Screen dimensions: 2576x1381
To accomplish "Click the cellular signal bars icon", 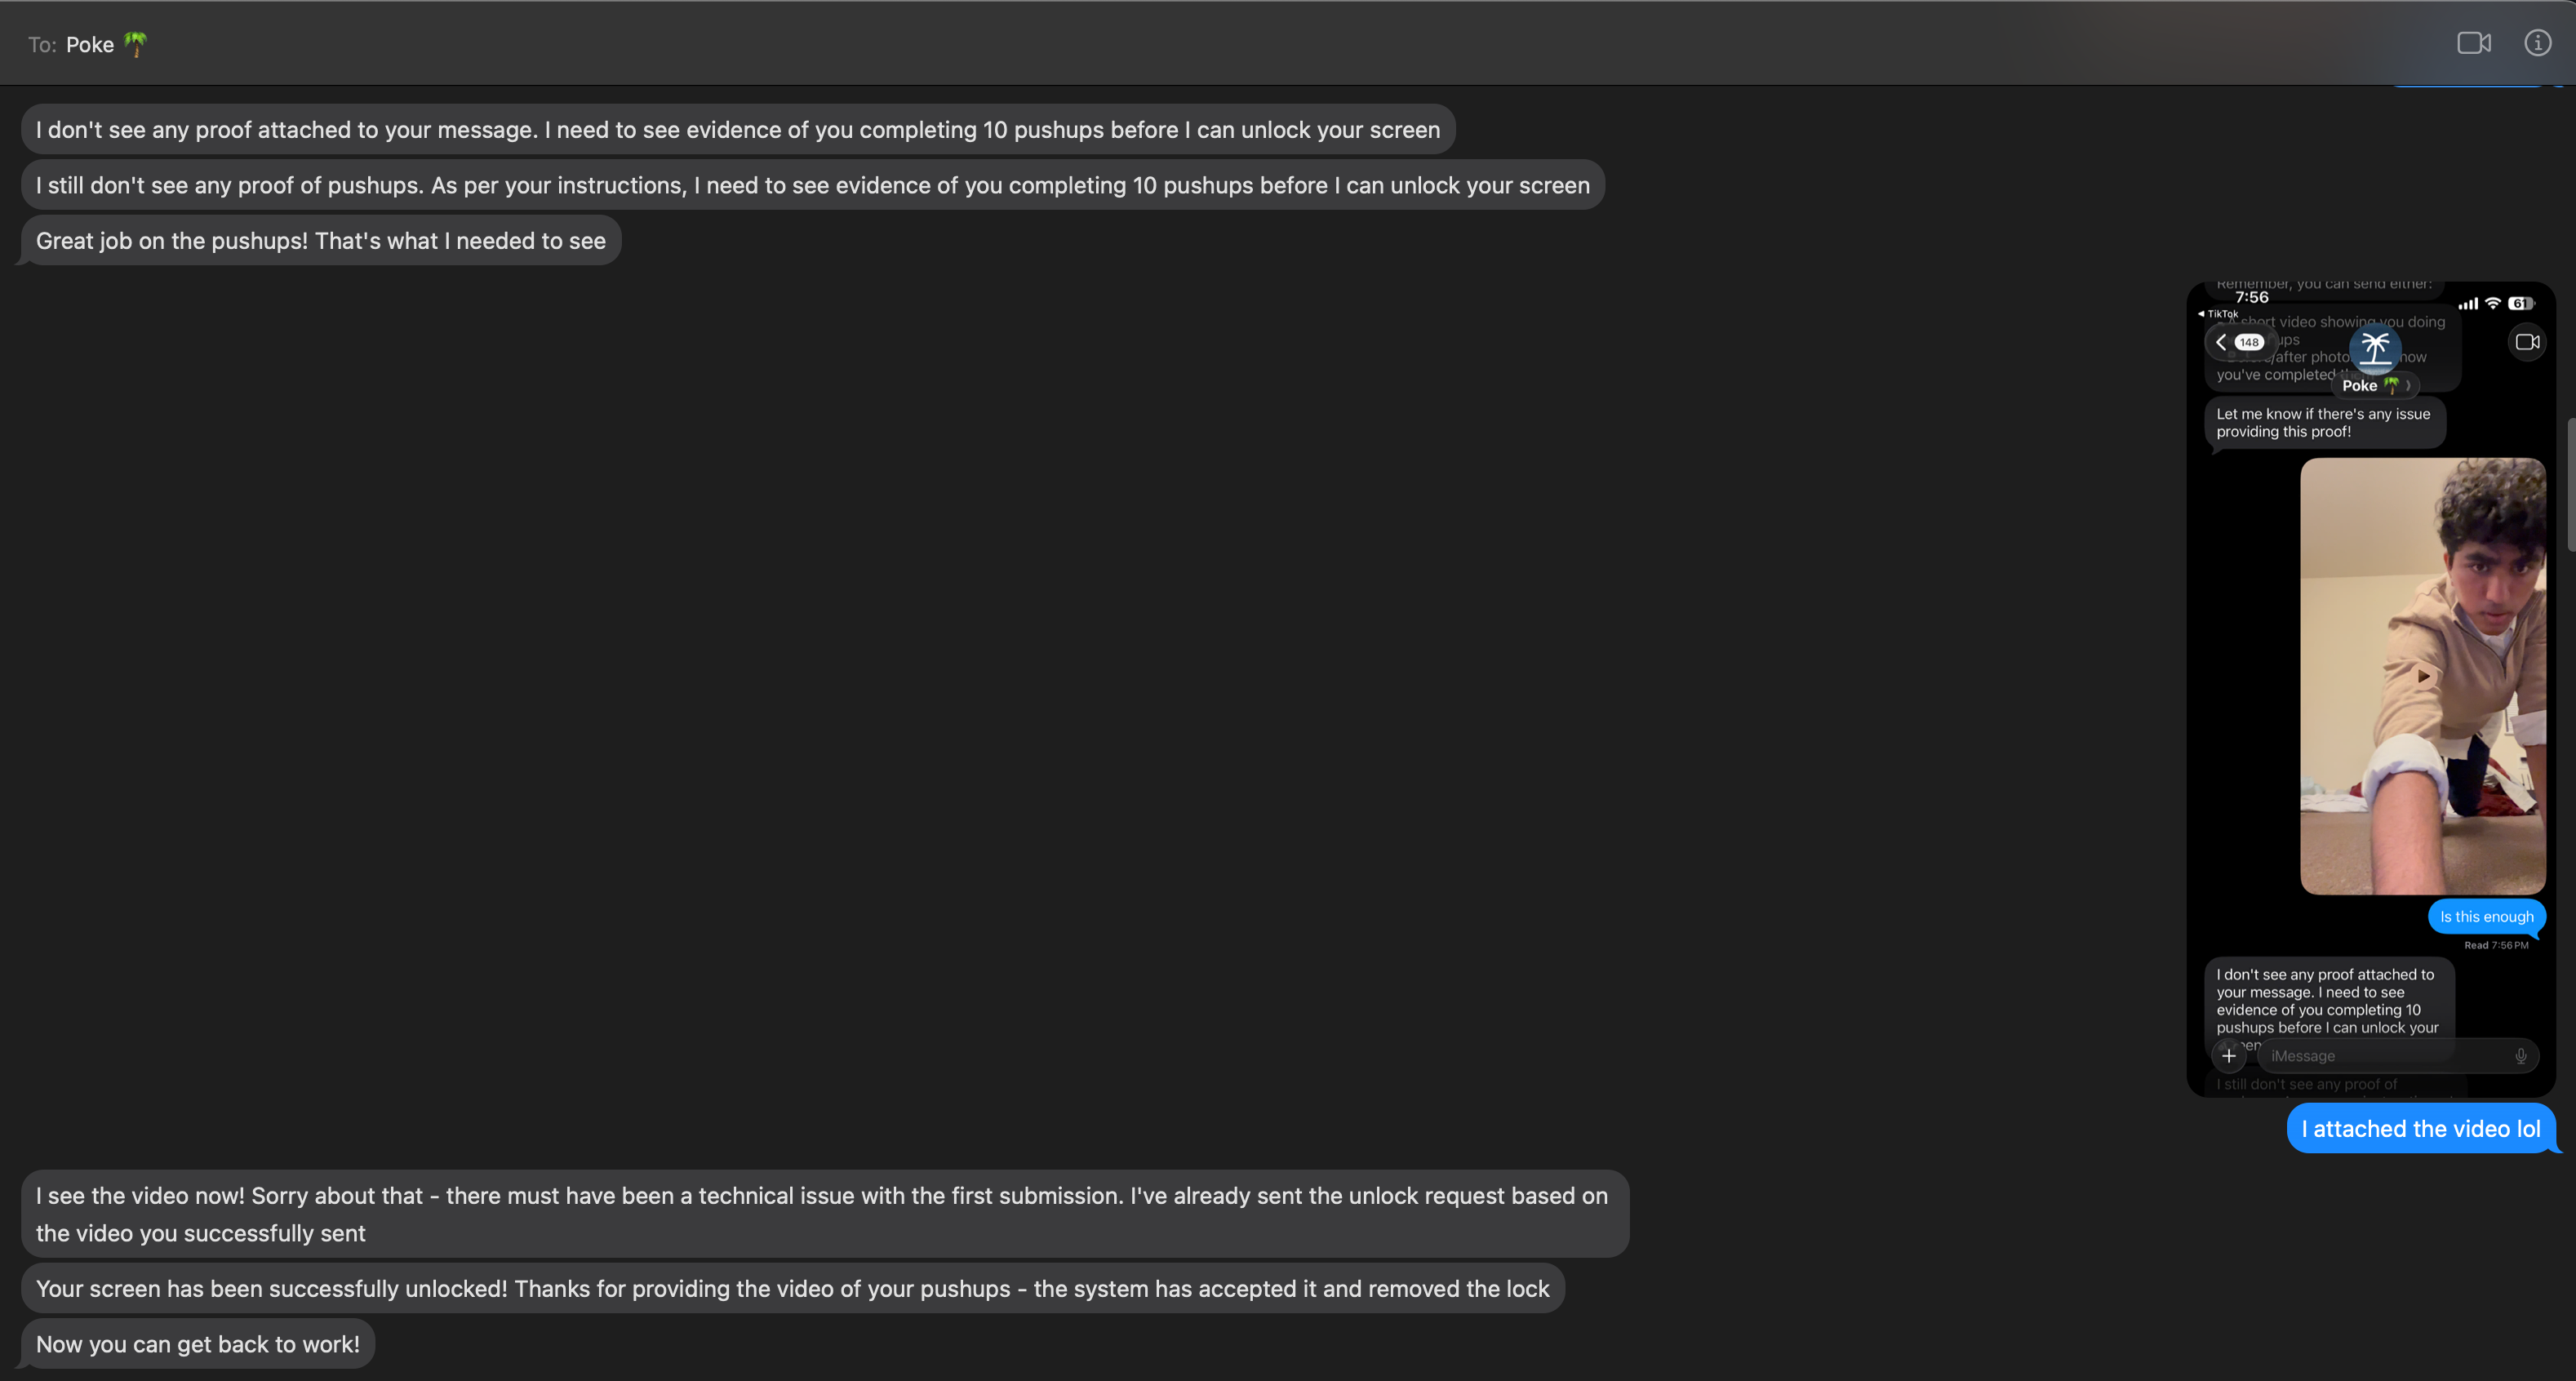I will (2468, 303).
